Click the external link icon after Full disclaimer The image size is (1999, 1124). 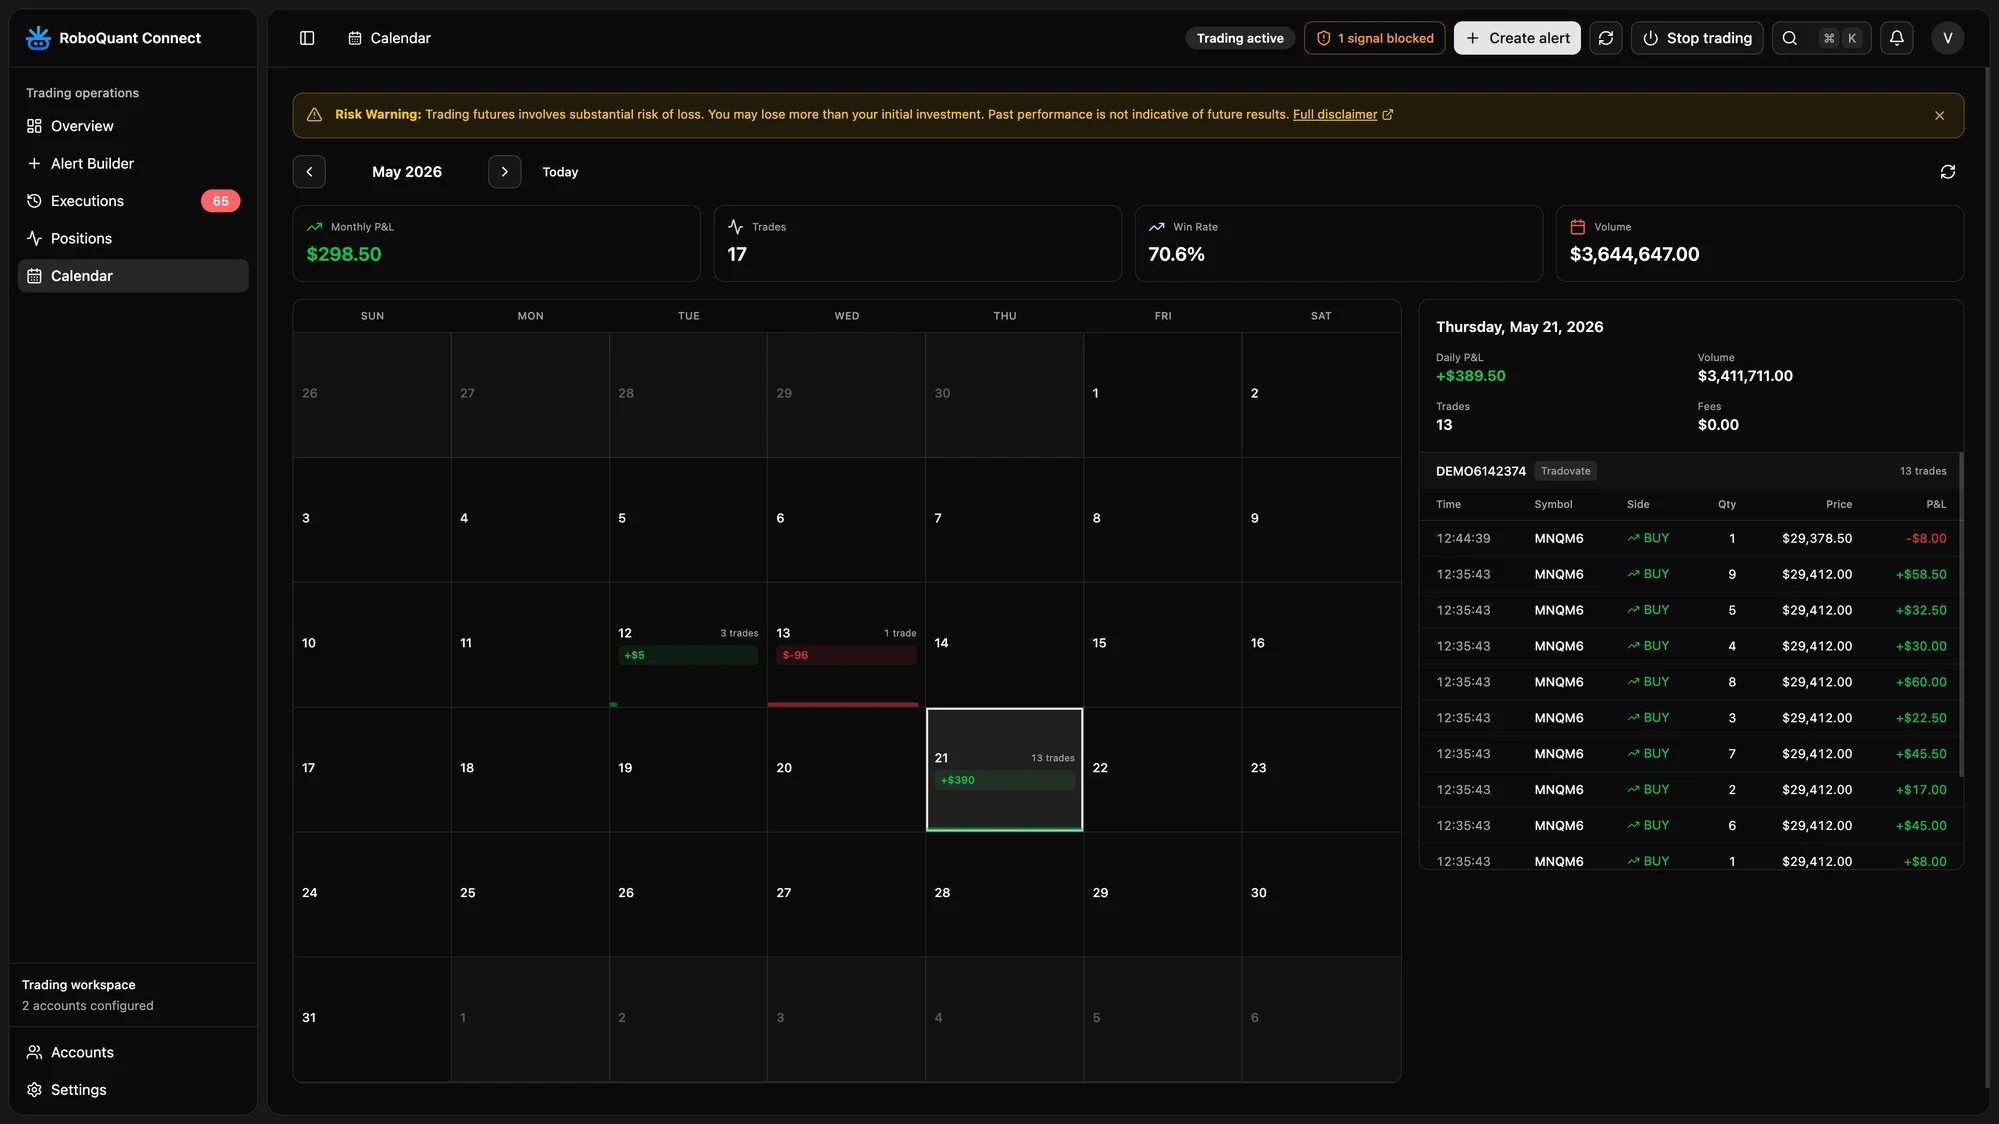[1387, 115]
